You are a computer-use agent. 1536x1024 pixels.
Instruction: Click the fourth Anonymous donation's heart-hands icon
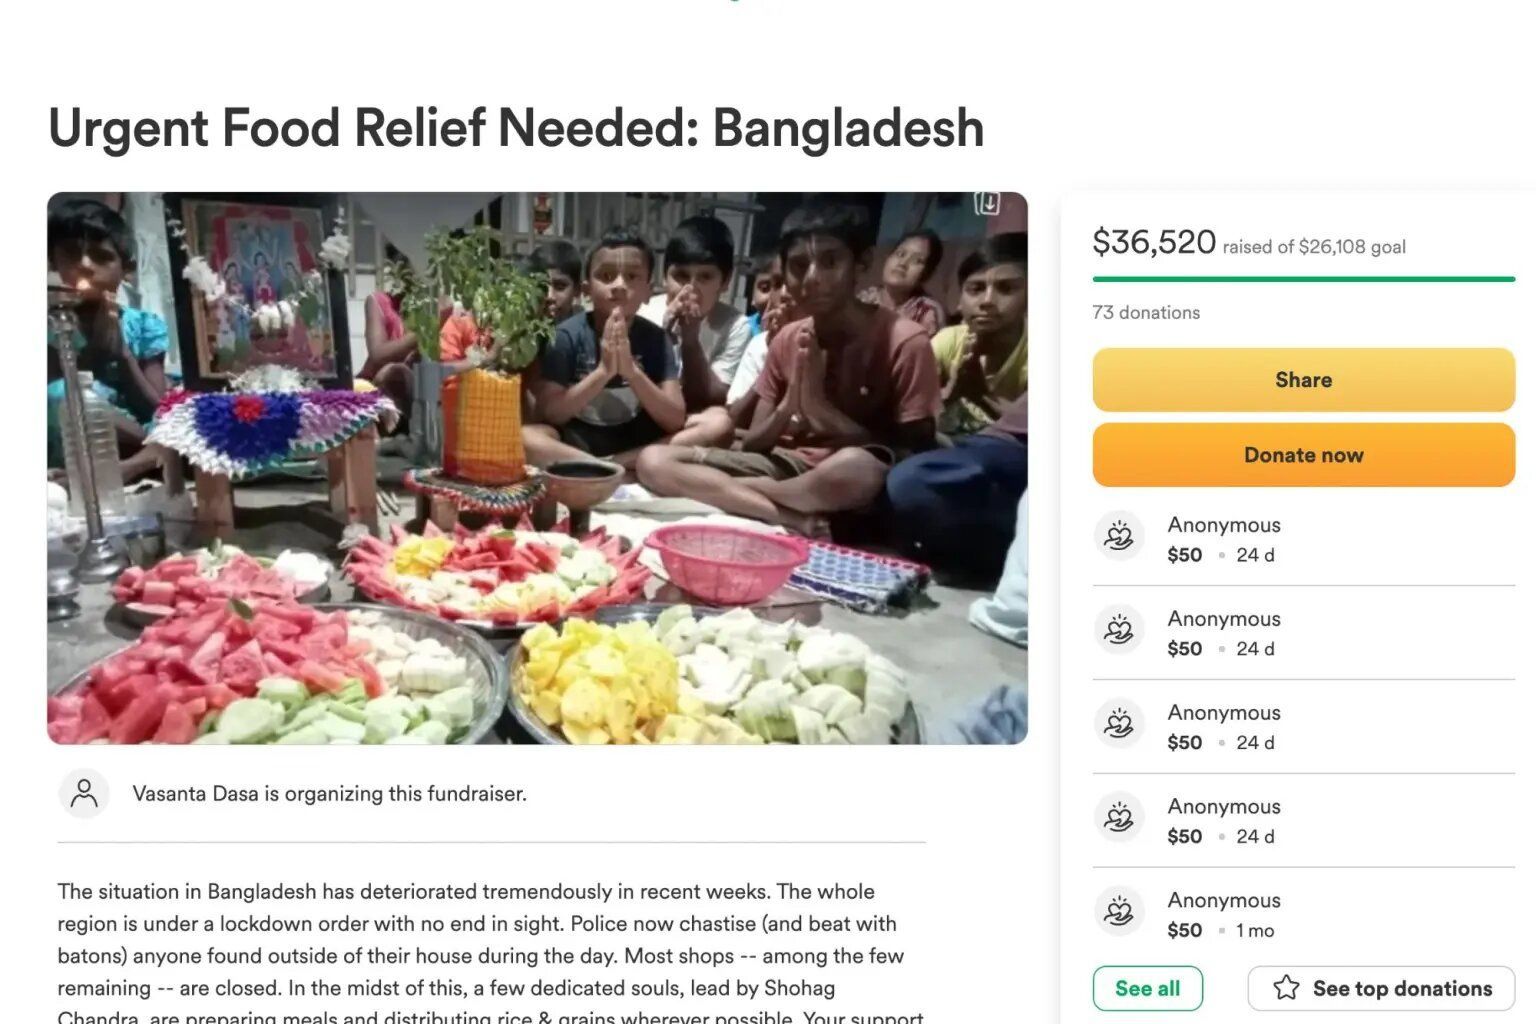[1119, 819]
